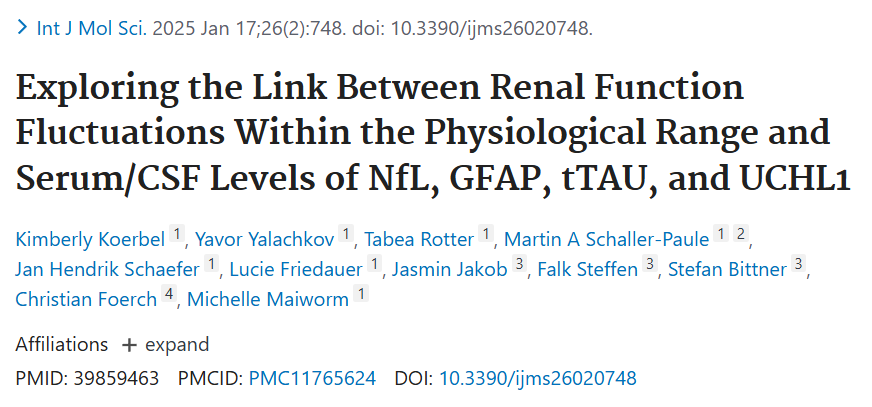Open author Jan Hendrik Schaefer
872x407 pixels.
[x=107, y=270]
